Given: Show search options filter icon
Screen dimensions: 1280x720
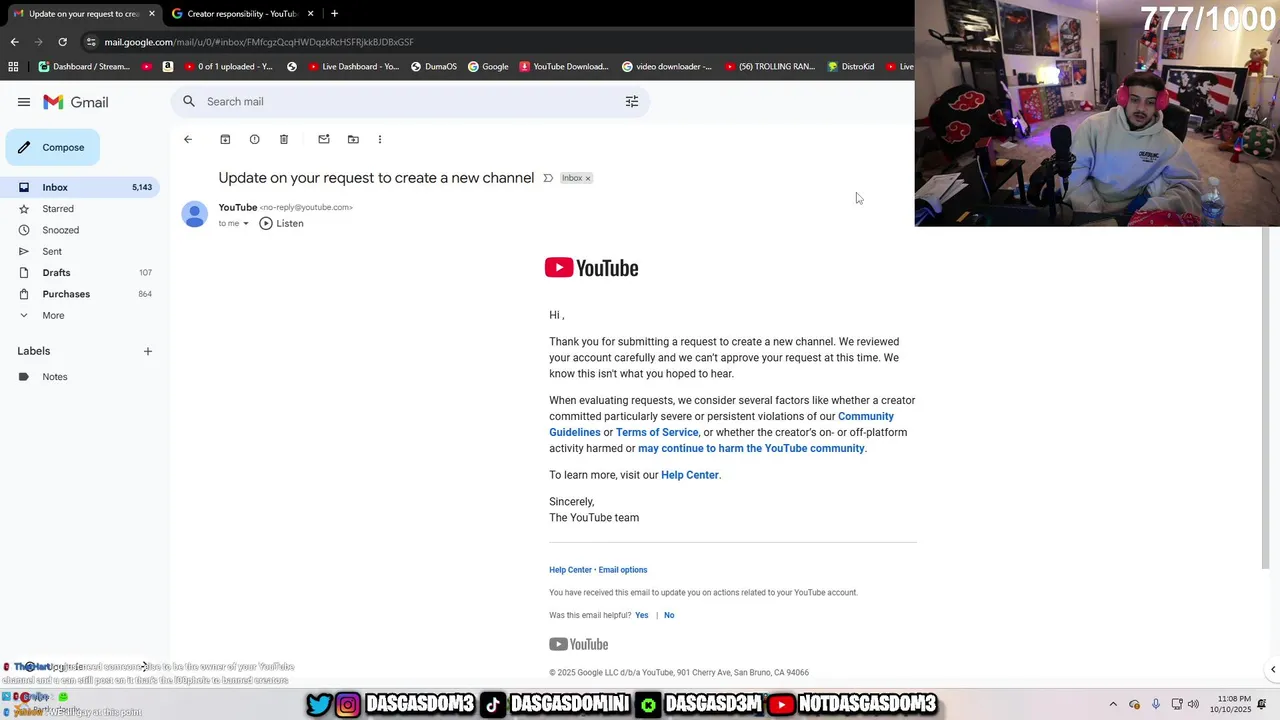Looking at the screenshot, I should pos(632,101).
